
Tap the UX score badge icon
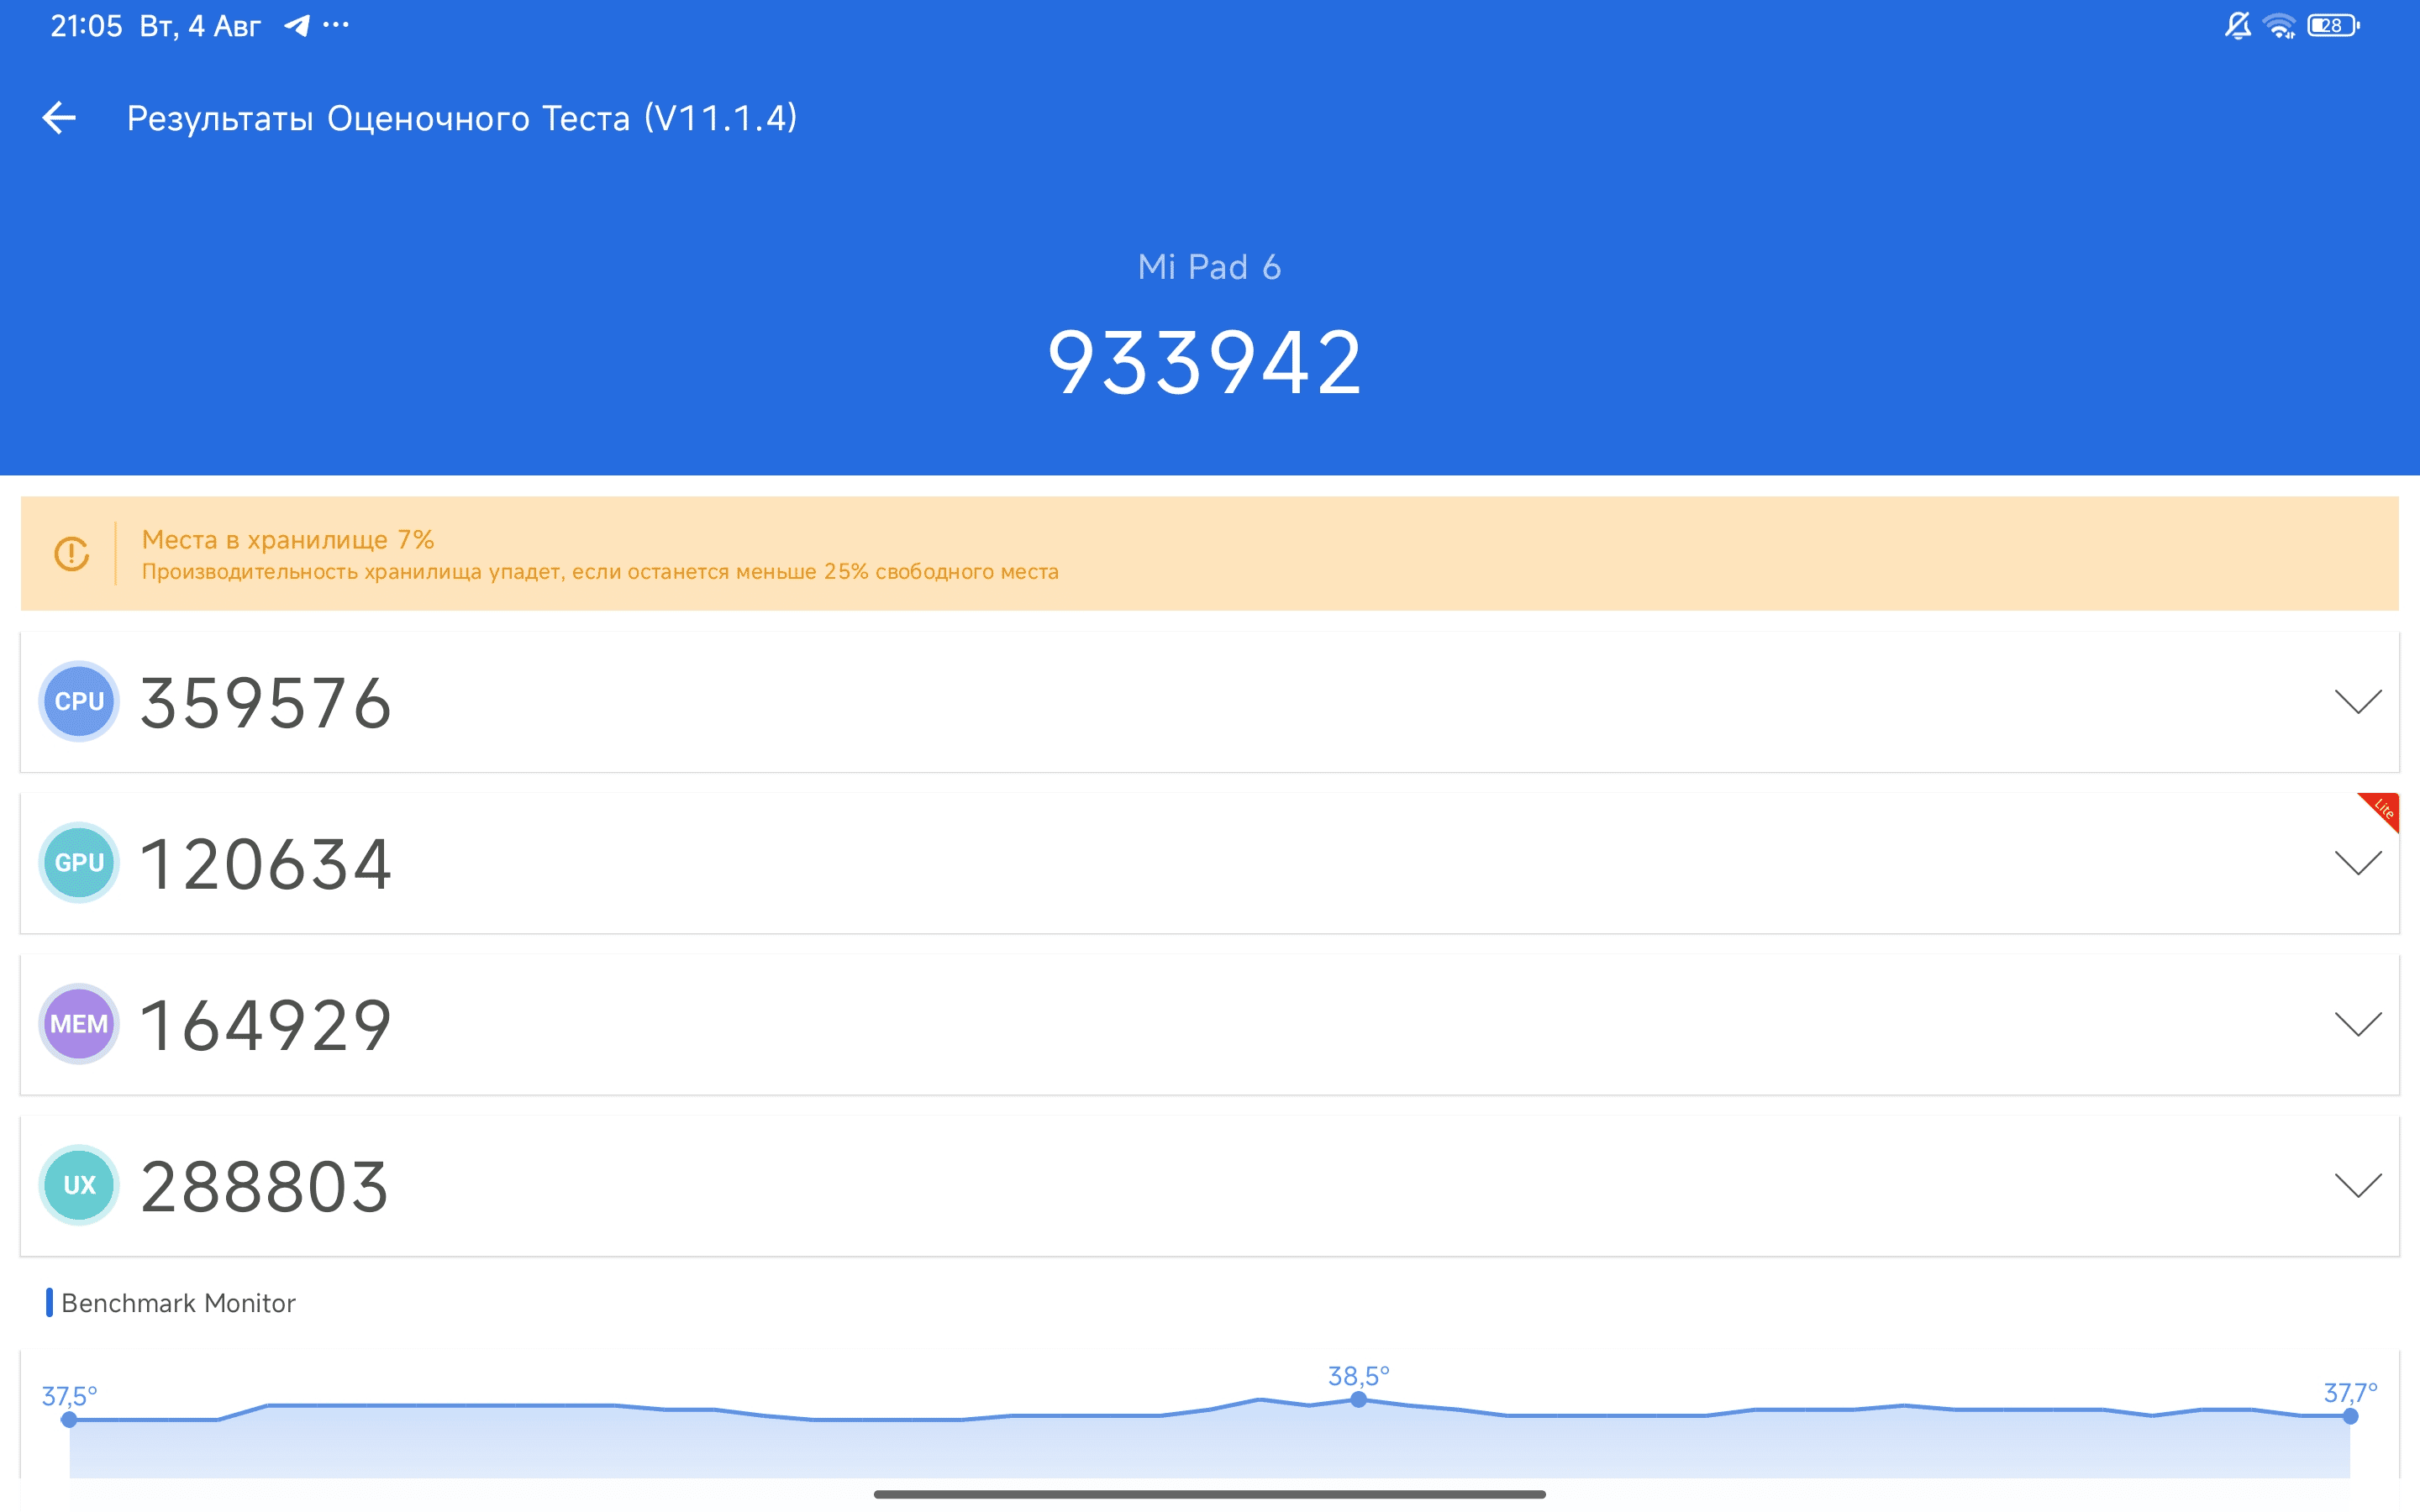(x=79, y=1185)
